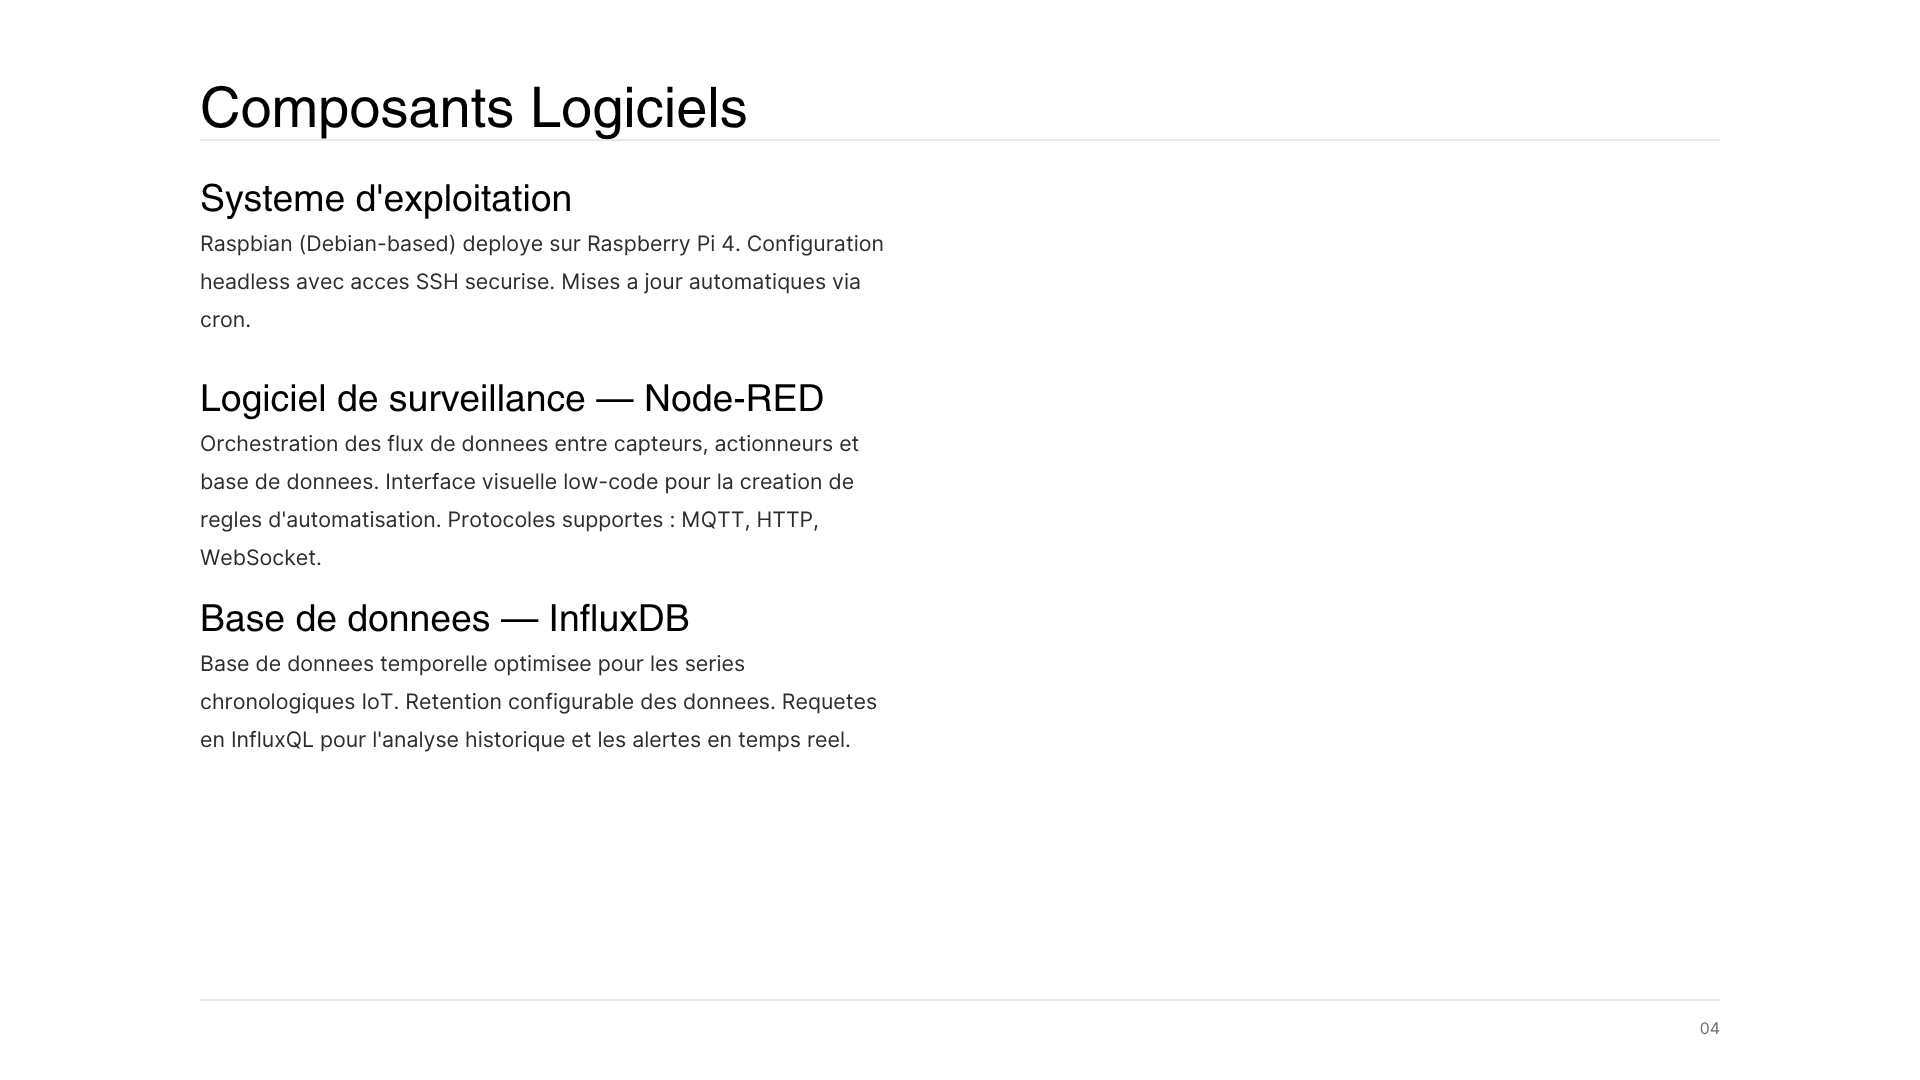This screenshot has width=1920, height=1080.
Task: Click 'Mises a jour automatiques via' text
Action: click(x=711, y=282)
